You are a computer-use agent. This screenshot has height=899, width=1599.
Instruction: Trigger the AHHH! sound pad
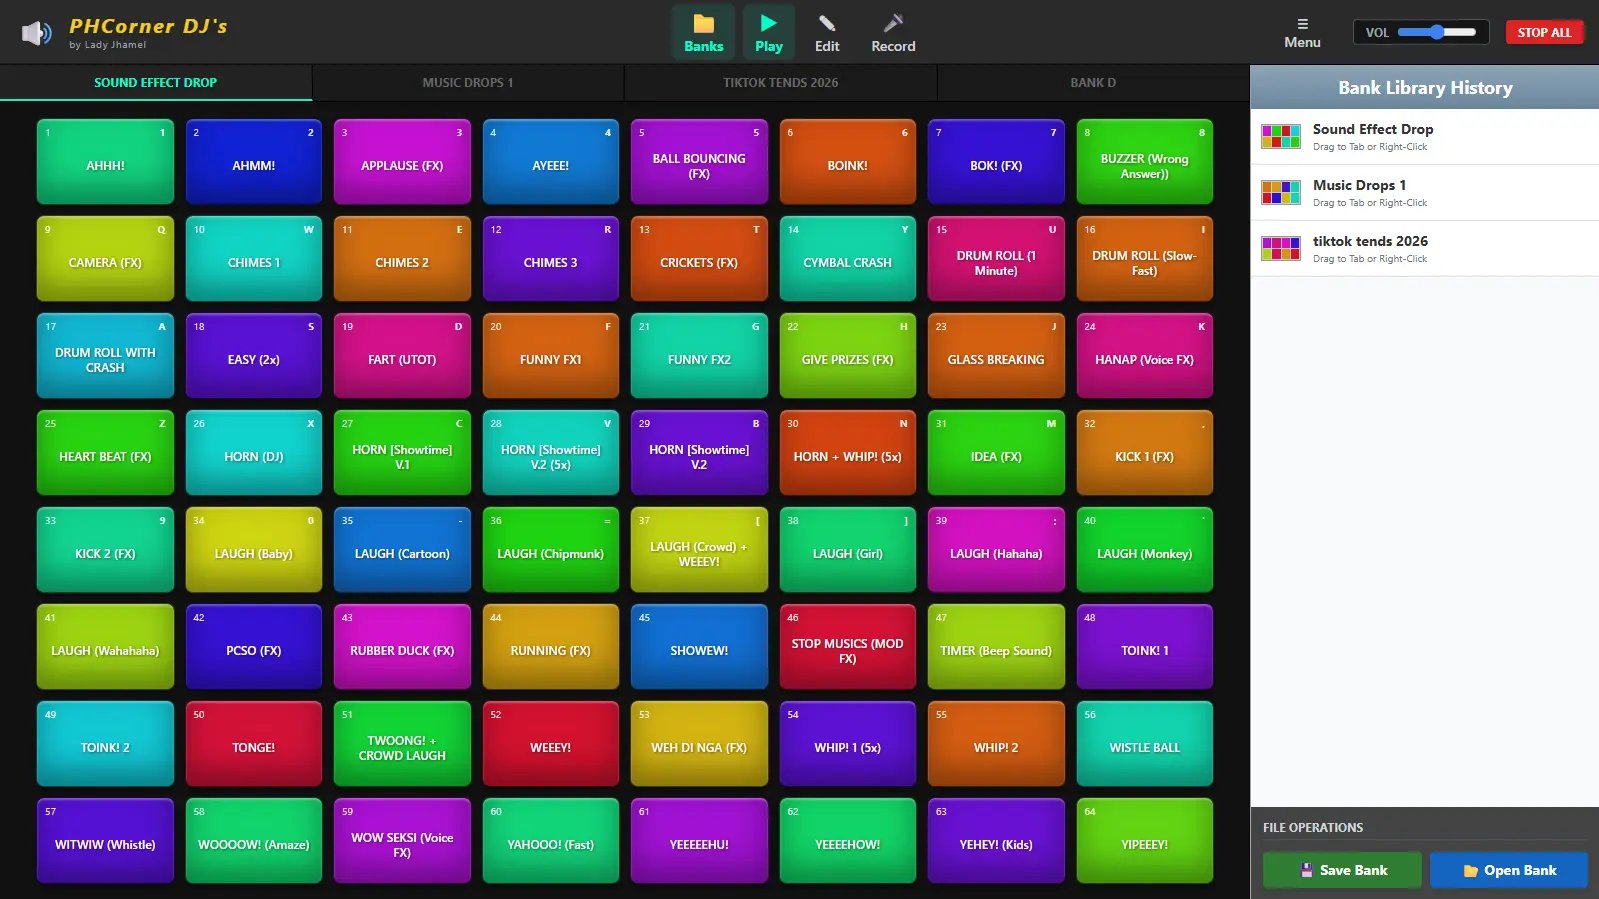[105, 162]
